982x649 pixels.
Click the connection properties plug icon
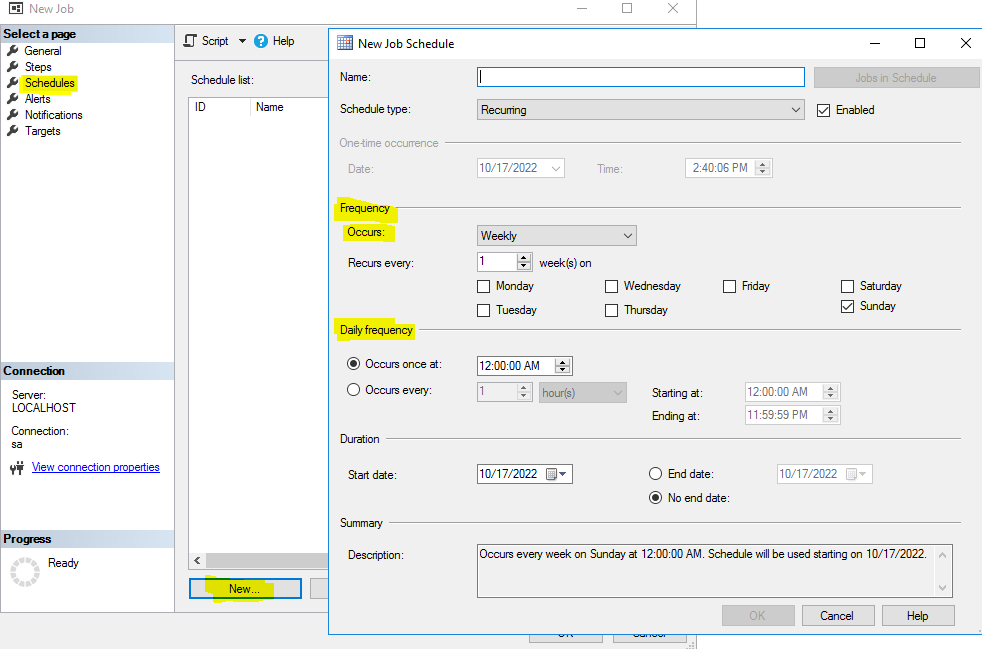coord(18,467)
